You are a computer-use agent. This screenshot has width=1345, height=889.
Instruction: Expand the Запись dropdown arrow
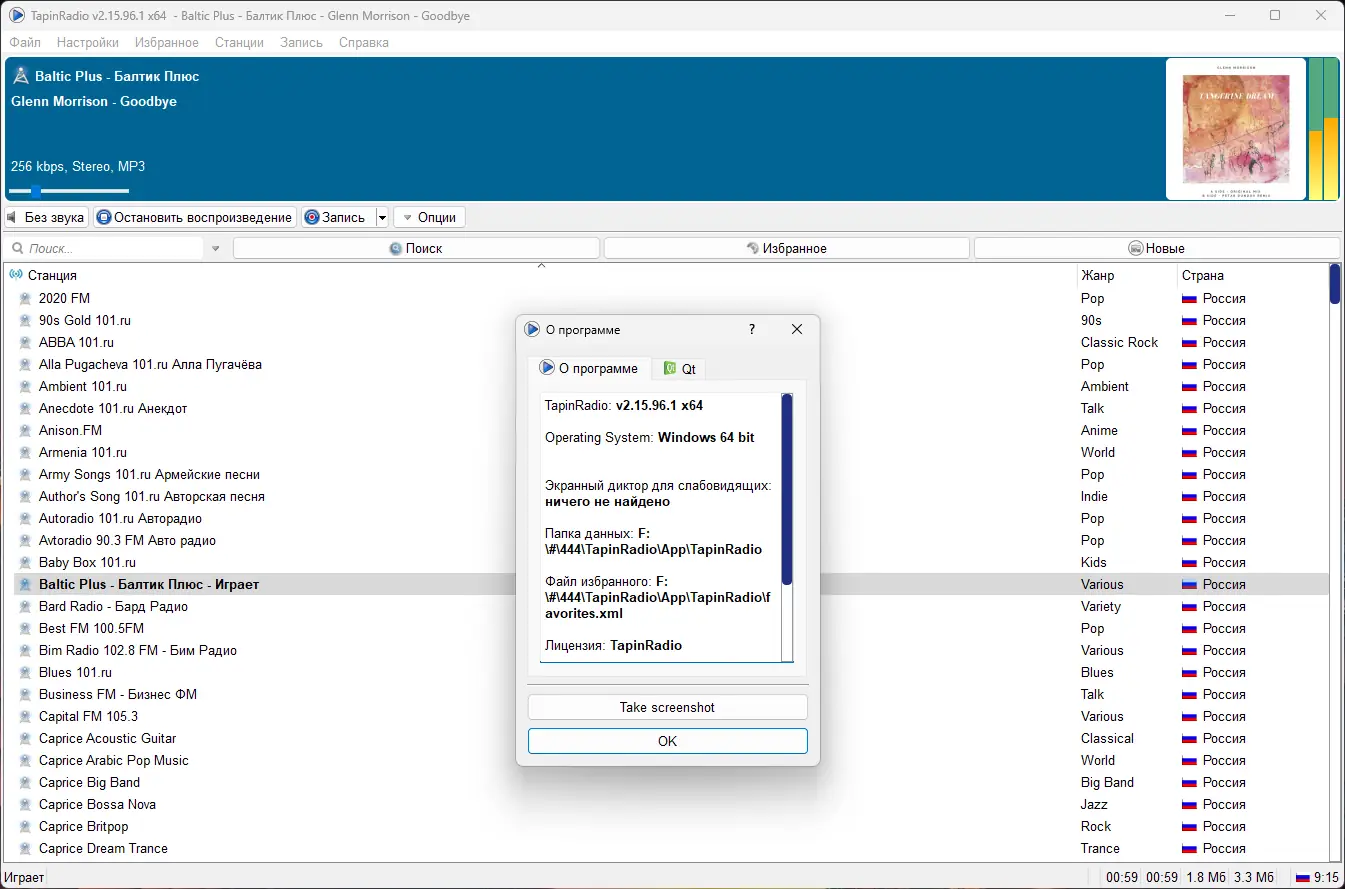[x=382, y=217]
